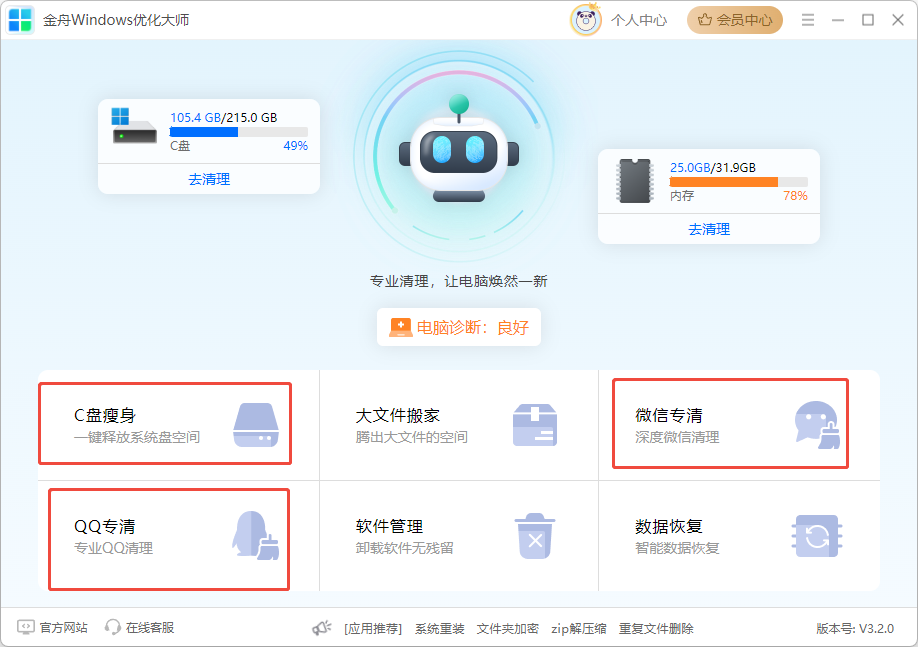Viewport: 918px width, 647px height.
Task: Click the 105.4 GB/215.0 GB text
Action: [x=224, y=118]
